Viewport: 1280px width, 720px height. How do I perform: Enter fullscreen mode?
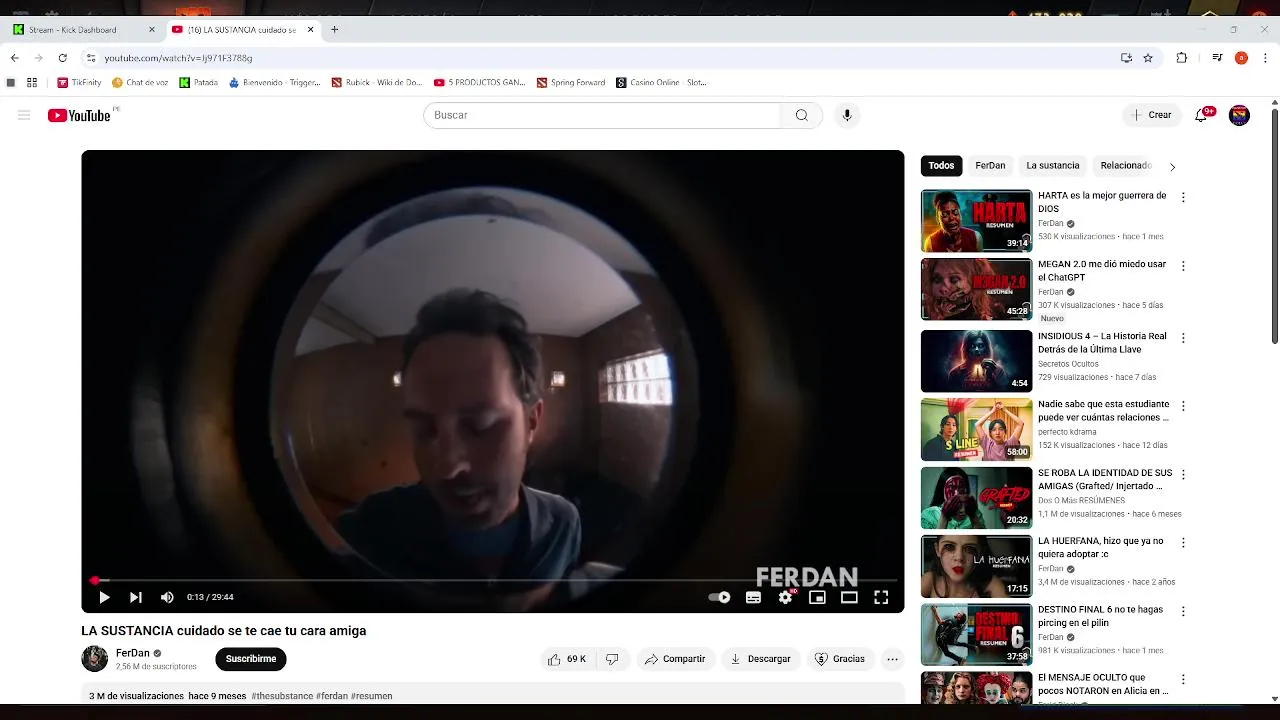(x=881, y=597)
